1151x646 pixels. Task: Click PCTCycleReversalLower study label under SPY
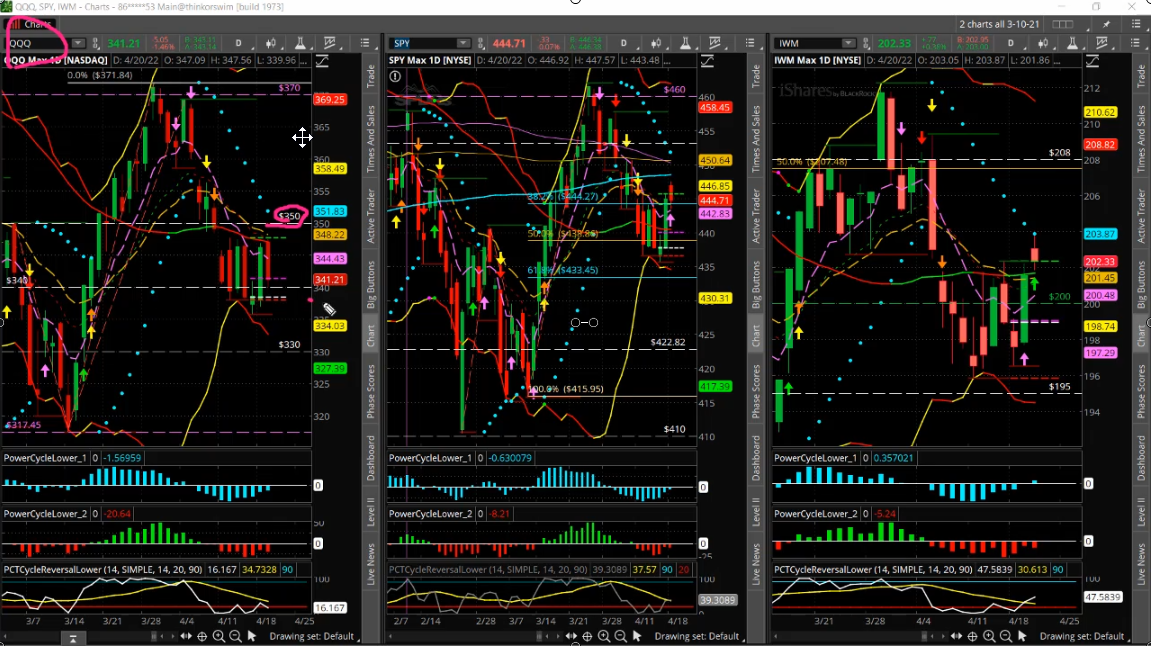click(x=488, y=570)
